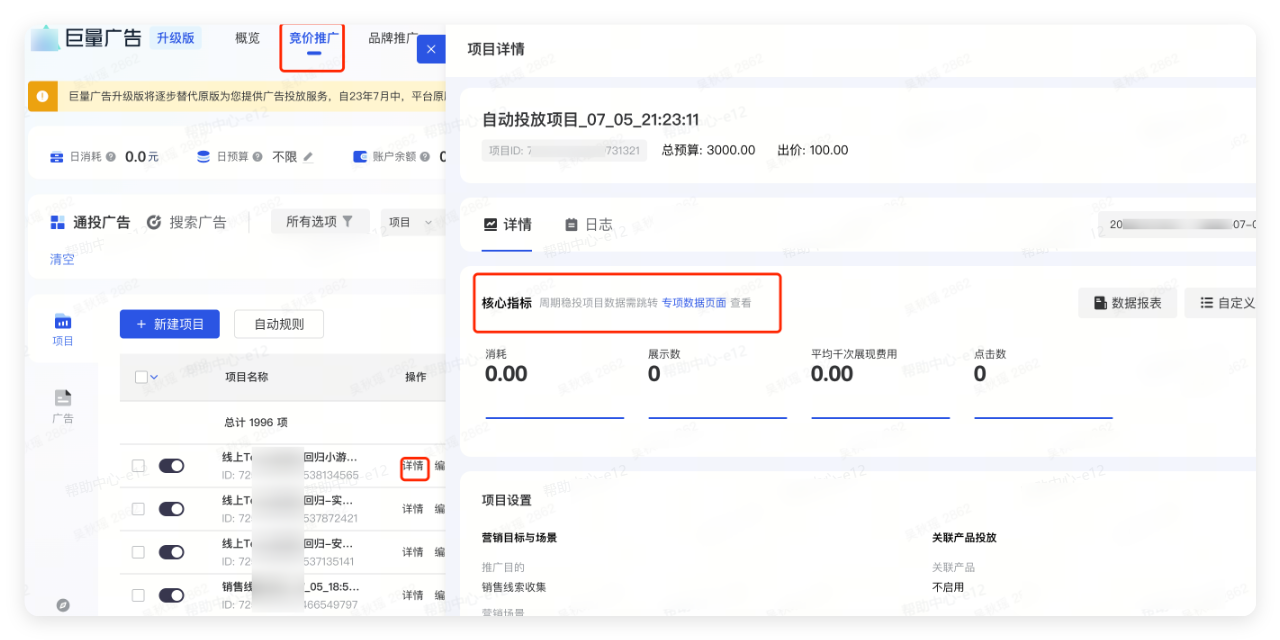Open the 账户余额 help question mark
The height and width of the screenshot is (640, 1280).
point(425,157)
